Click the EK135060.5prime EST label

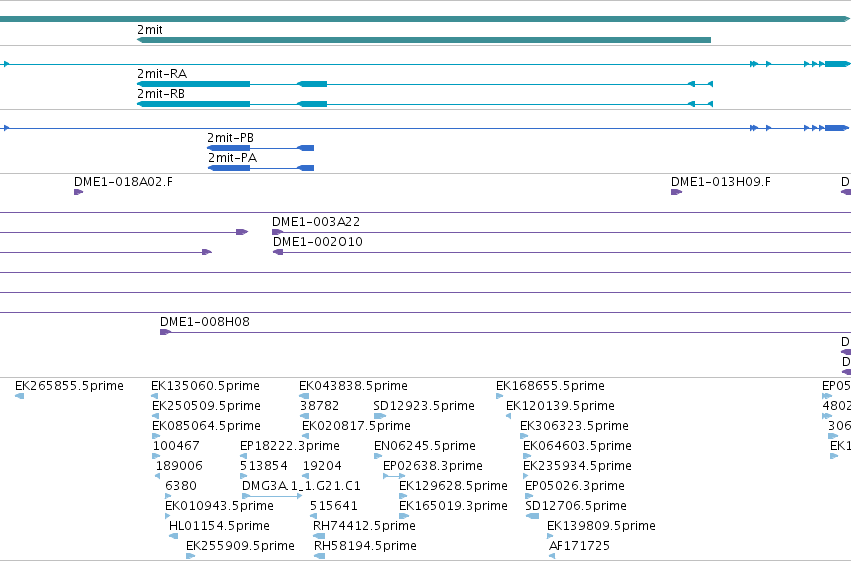pyautogui.click(x=206, y=386)
